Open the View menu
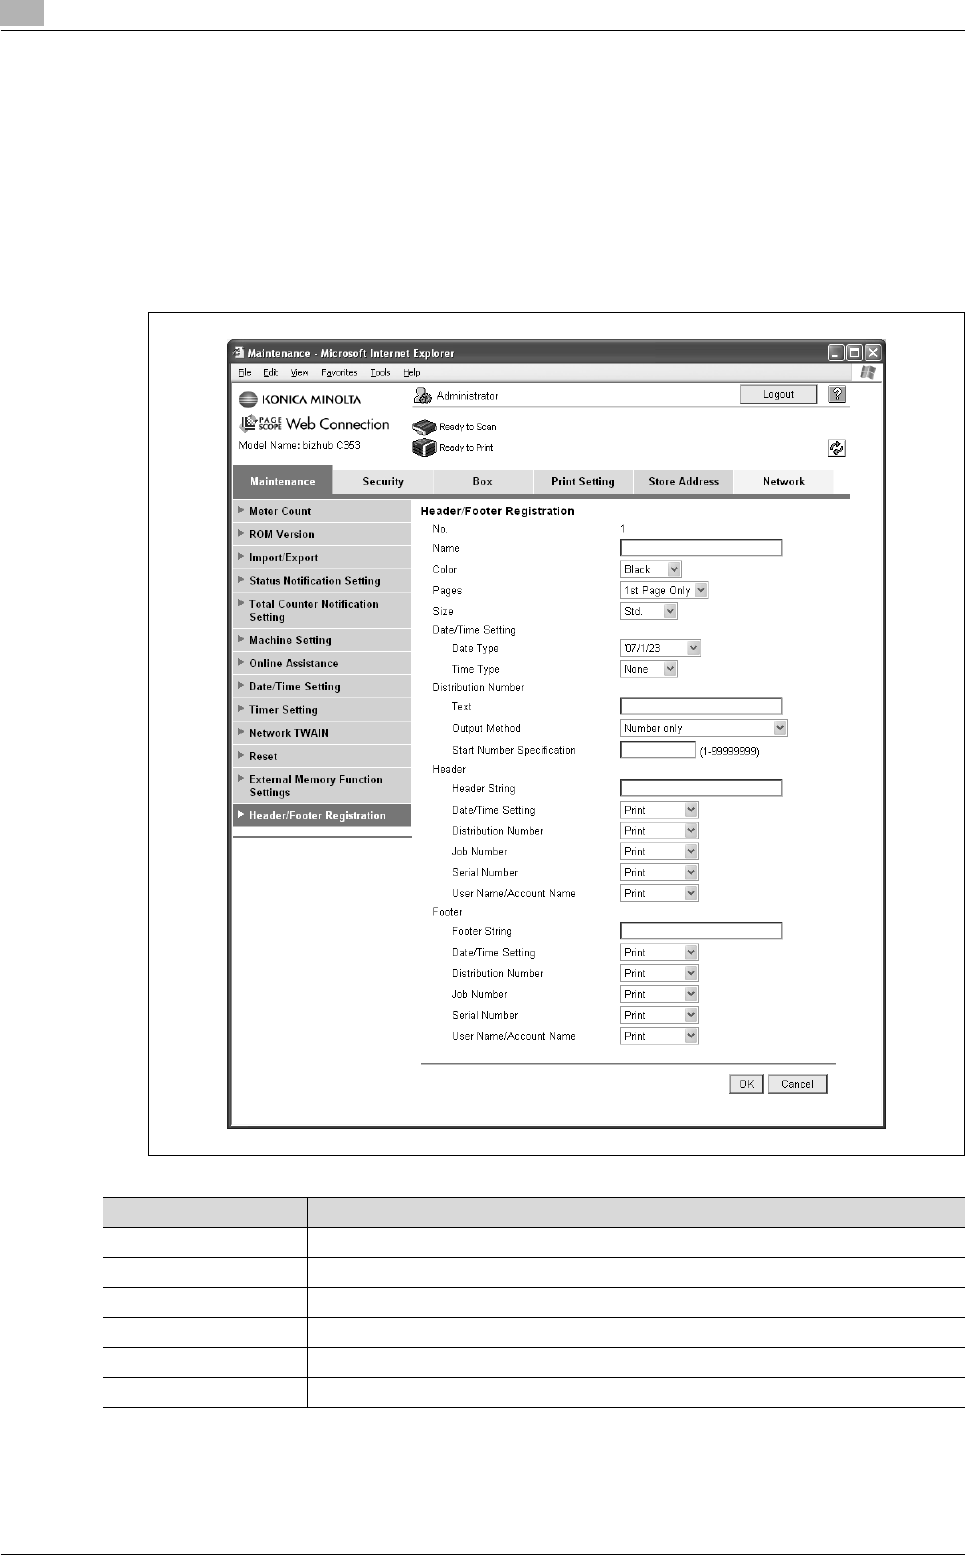 click(x=300, y=372)
